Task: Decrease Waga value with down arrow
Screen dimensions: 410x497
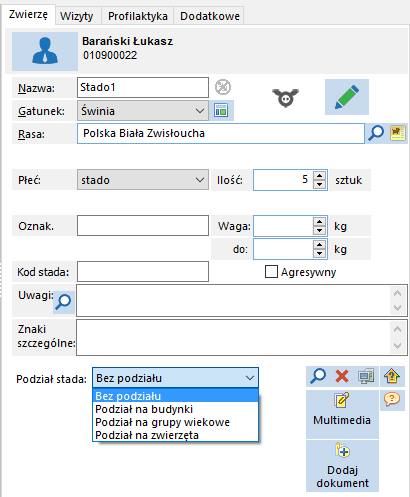Action: pos(319,230)
